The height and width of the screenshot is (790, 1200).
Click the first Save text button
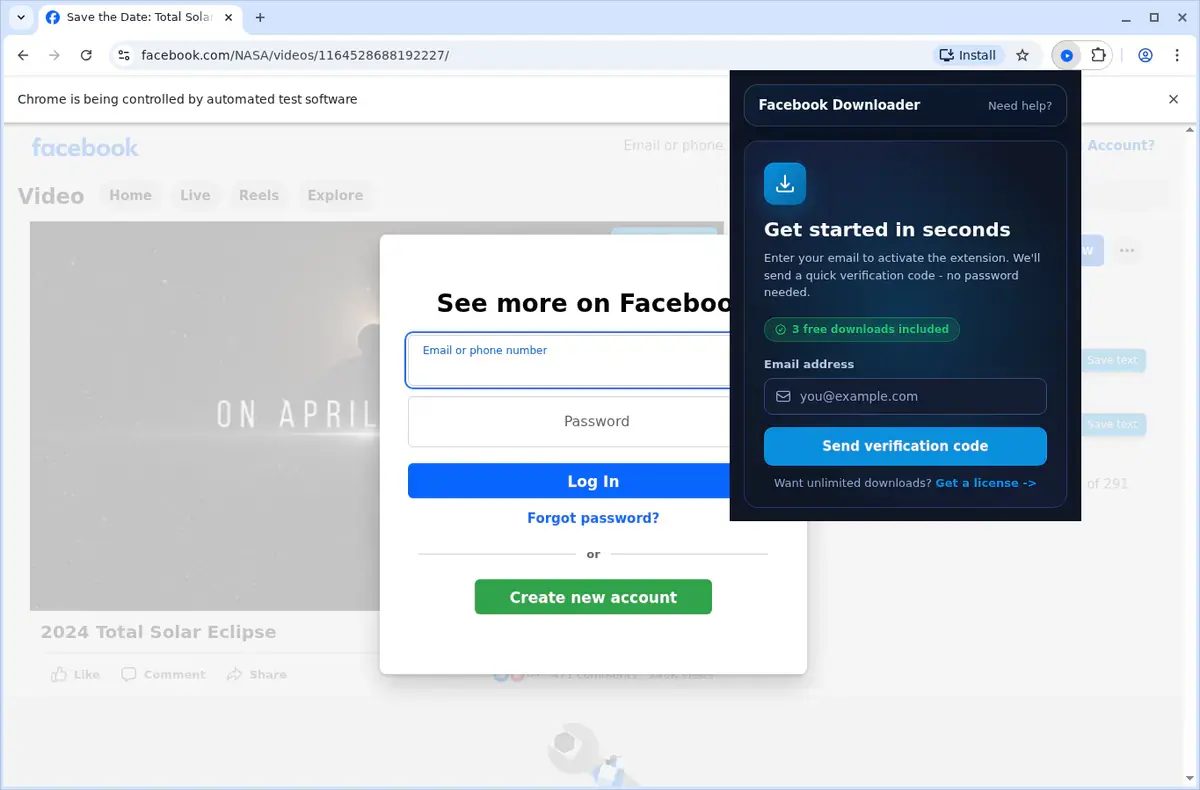[x=1112, y=360]
